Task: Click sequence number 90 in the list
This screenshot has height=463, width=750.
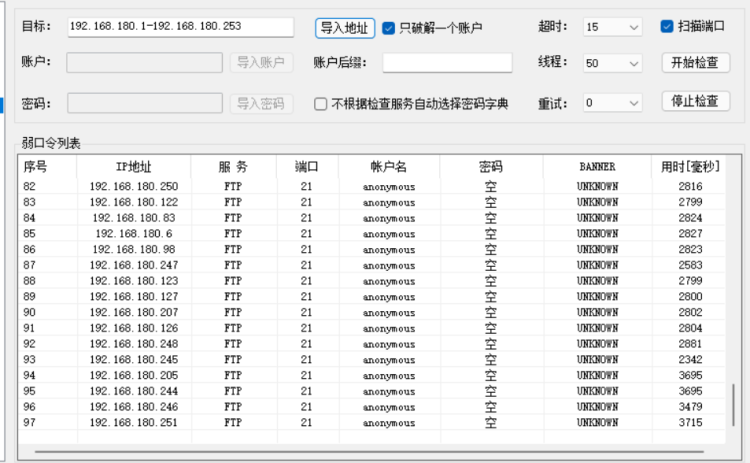Action: (29, 312)
